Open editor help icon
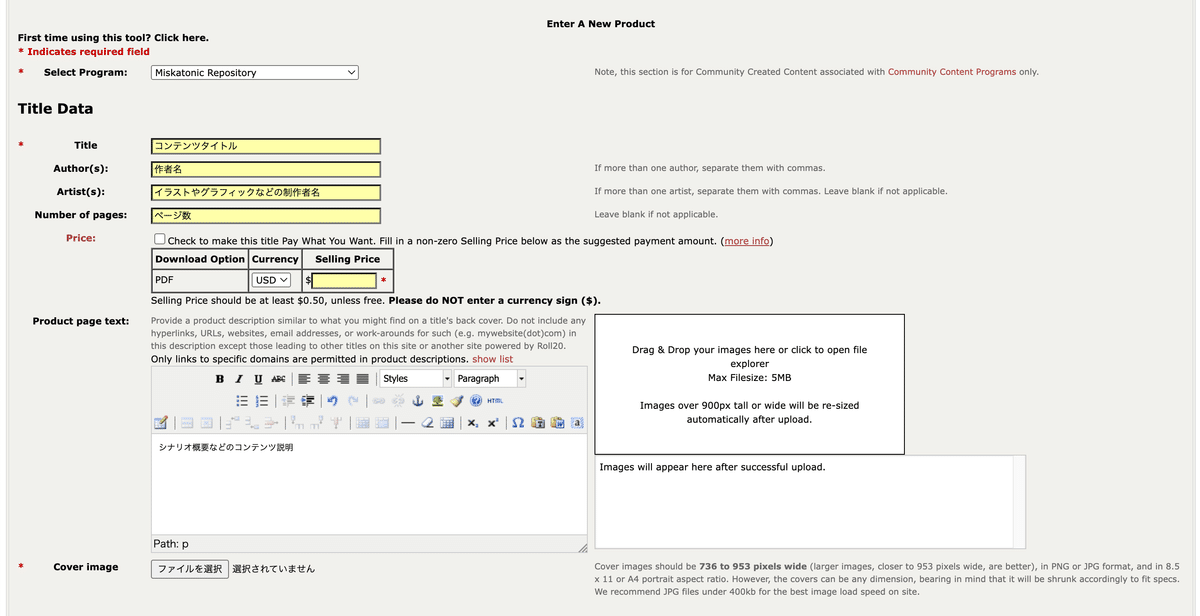This screenshot has width=1200, height=616. click(476, 401)
